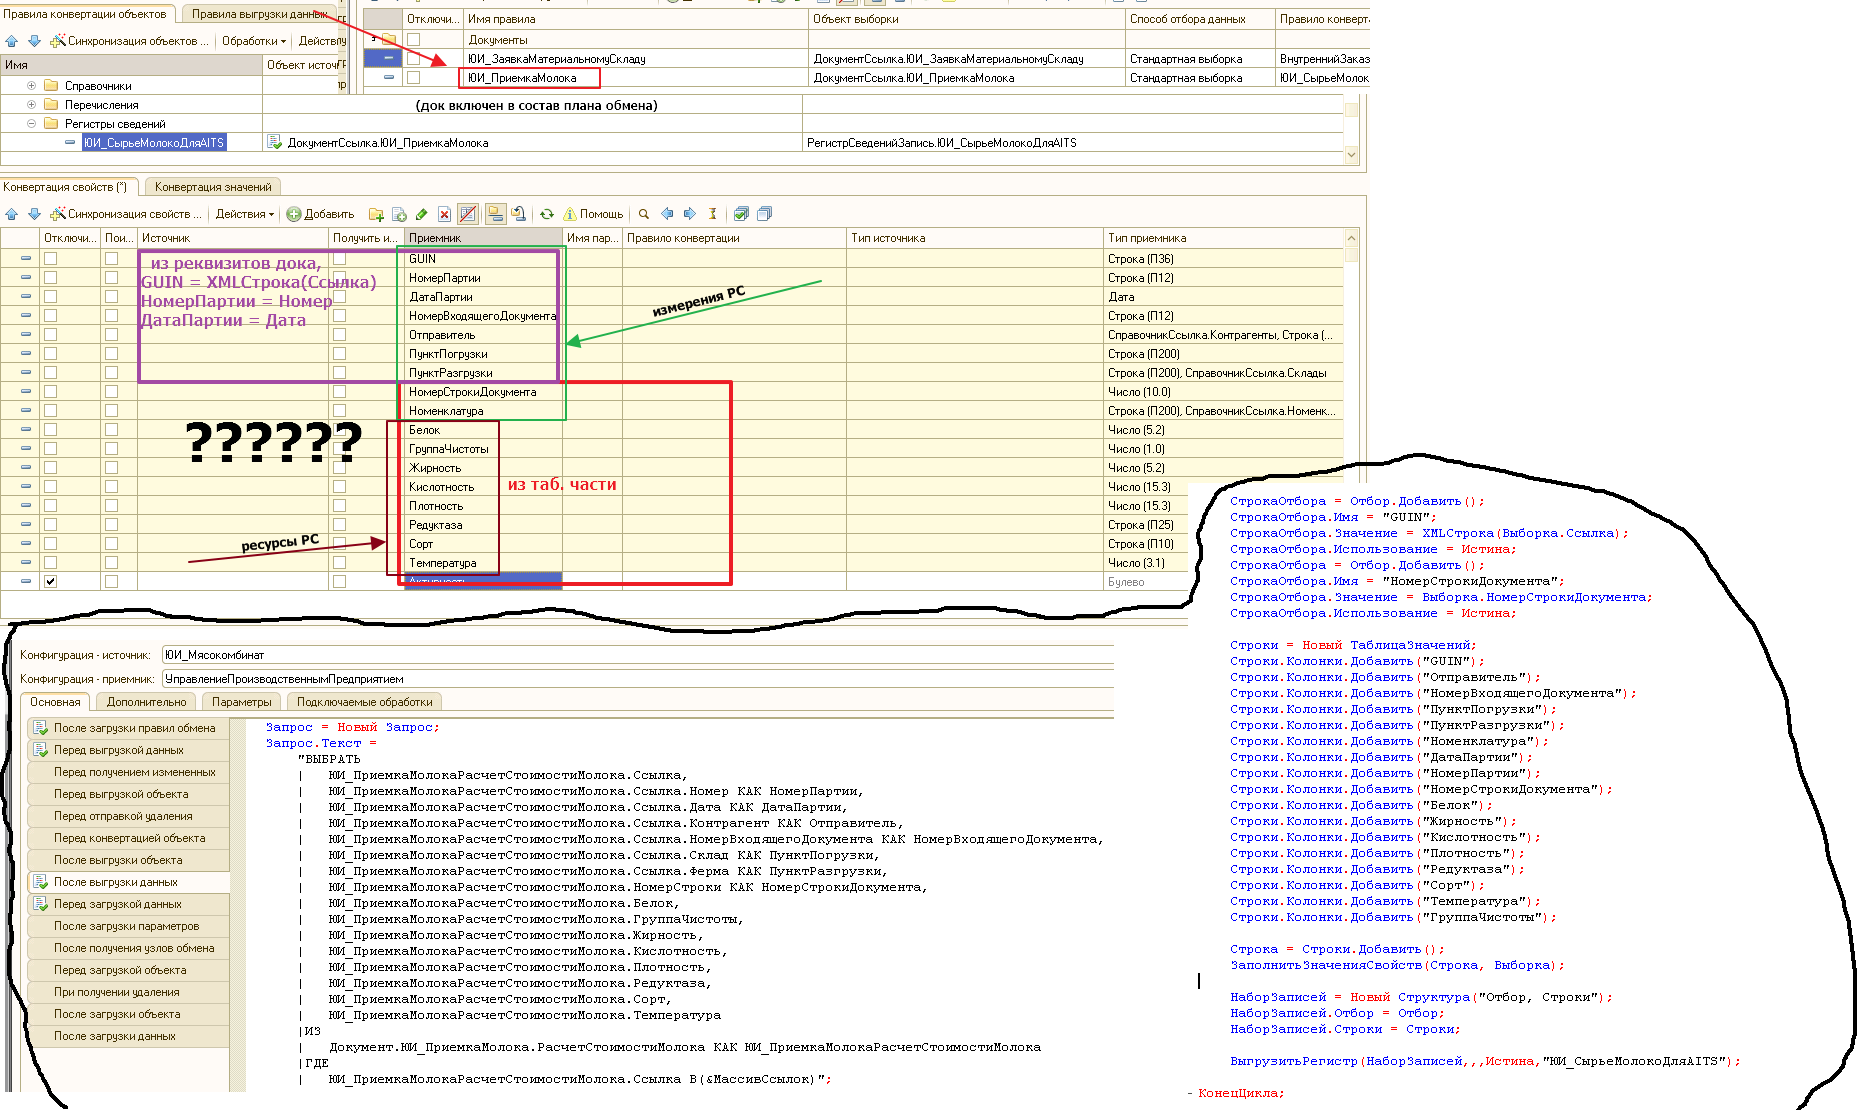The width and height of the screenshot is (1876, 1110).
Task: Select Основная tab
Action: pos(55,702)
